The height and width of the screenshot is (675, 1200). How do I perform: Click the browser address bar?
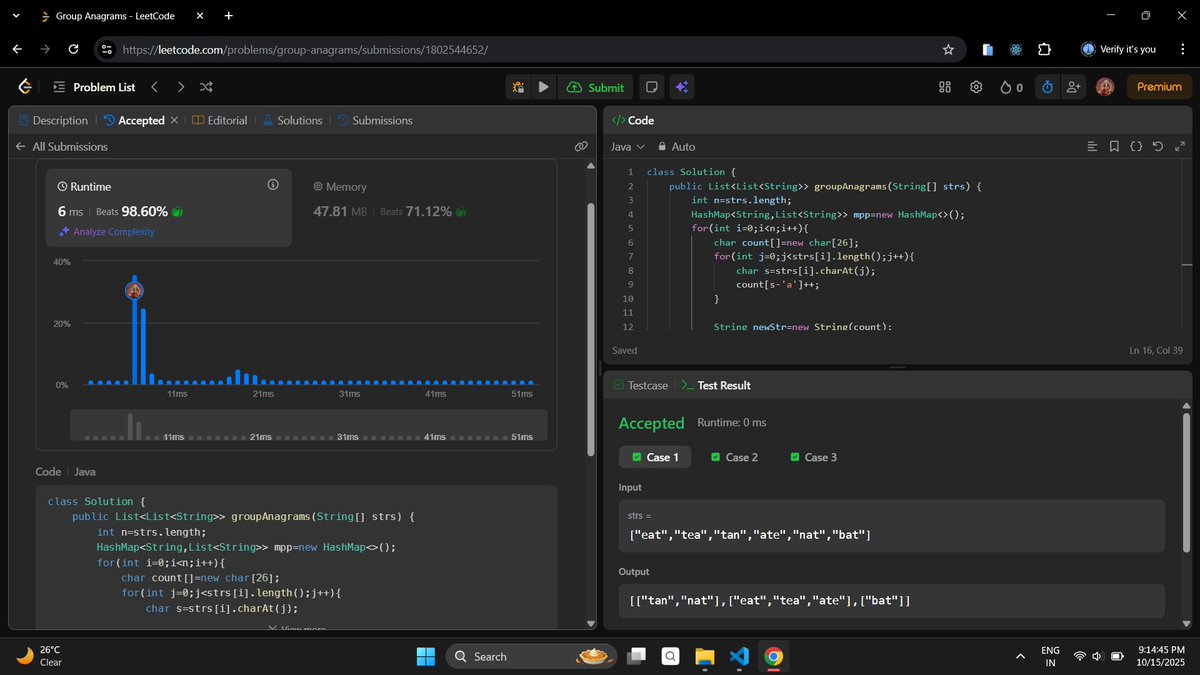click(x=530, y=49)
